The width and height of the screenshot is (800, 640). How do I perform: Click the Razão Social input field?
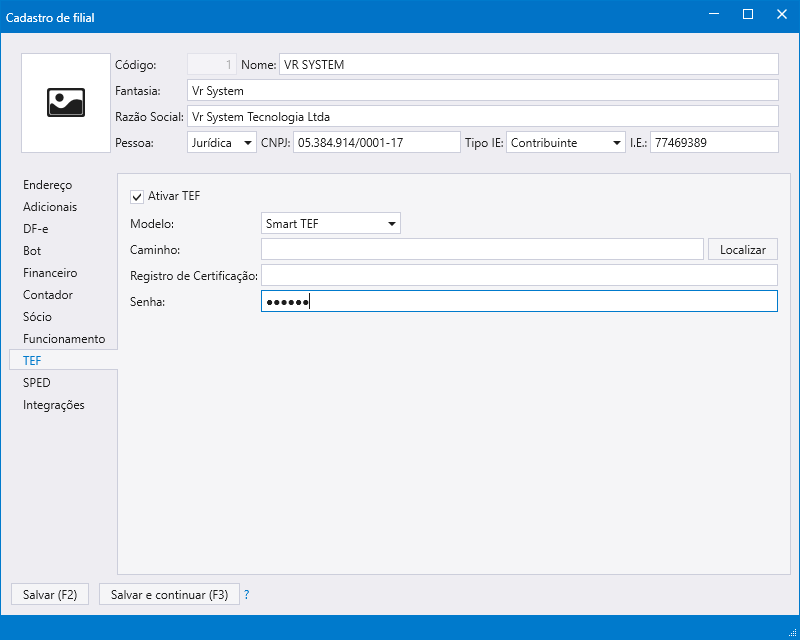tap(483, 116)
